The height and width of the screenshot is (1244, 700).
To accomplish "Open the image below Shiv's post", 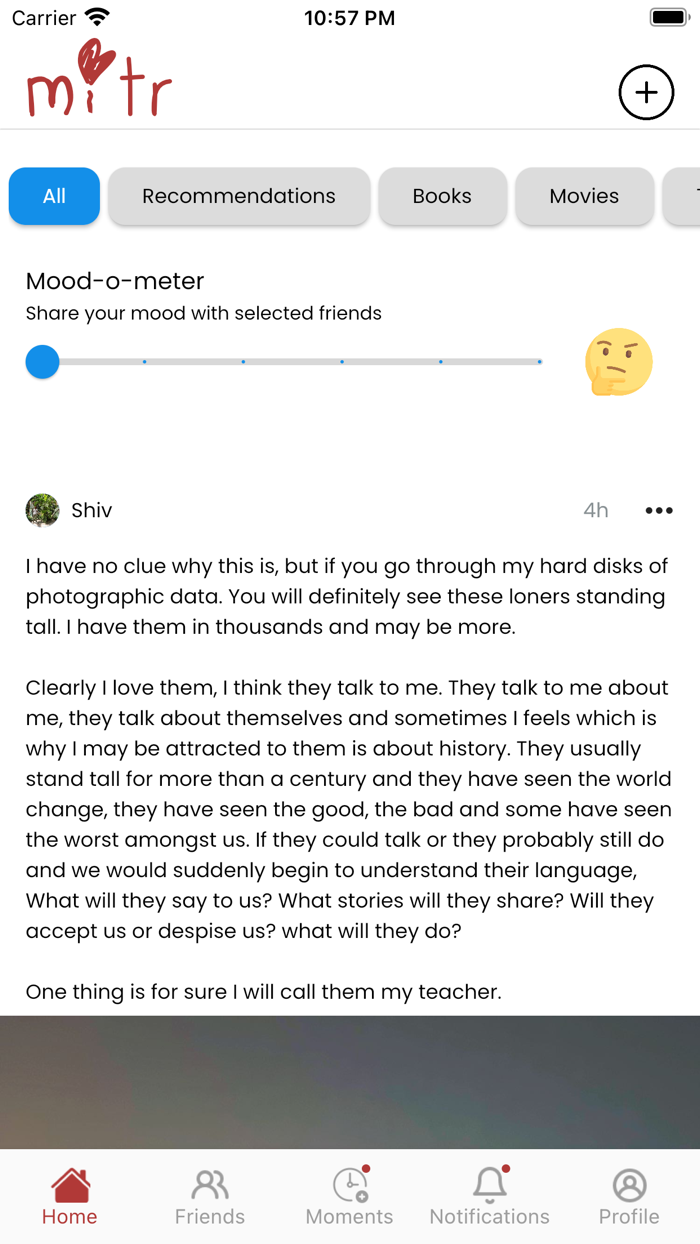I will (350, 1082).
